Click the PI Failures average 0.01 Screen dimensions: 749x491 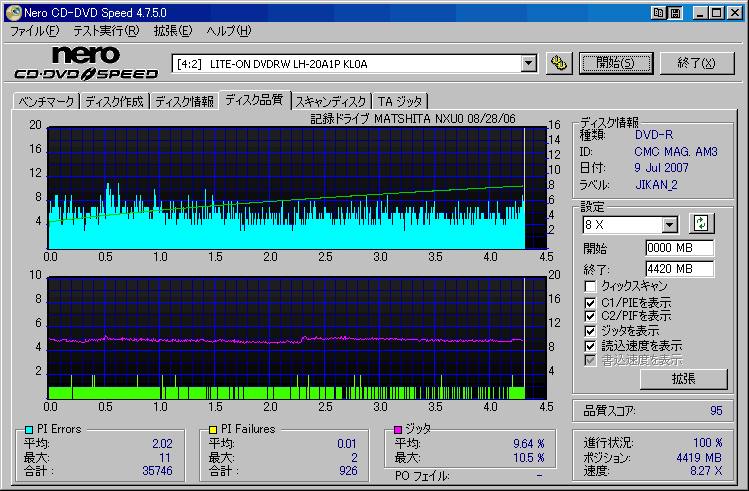pyautogui.click(x=347, y=444)
